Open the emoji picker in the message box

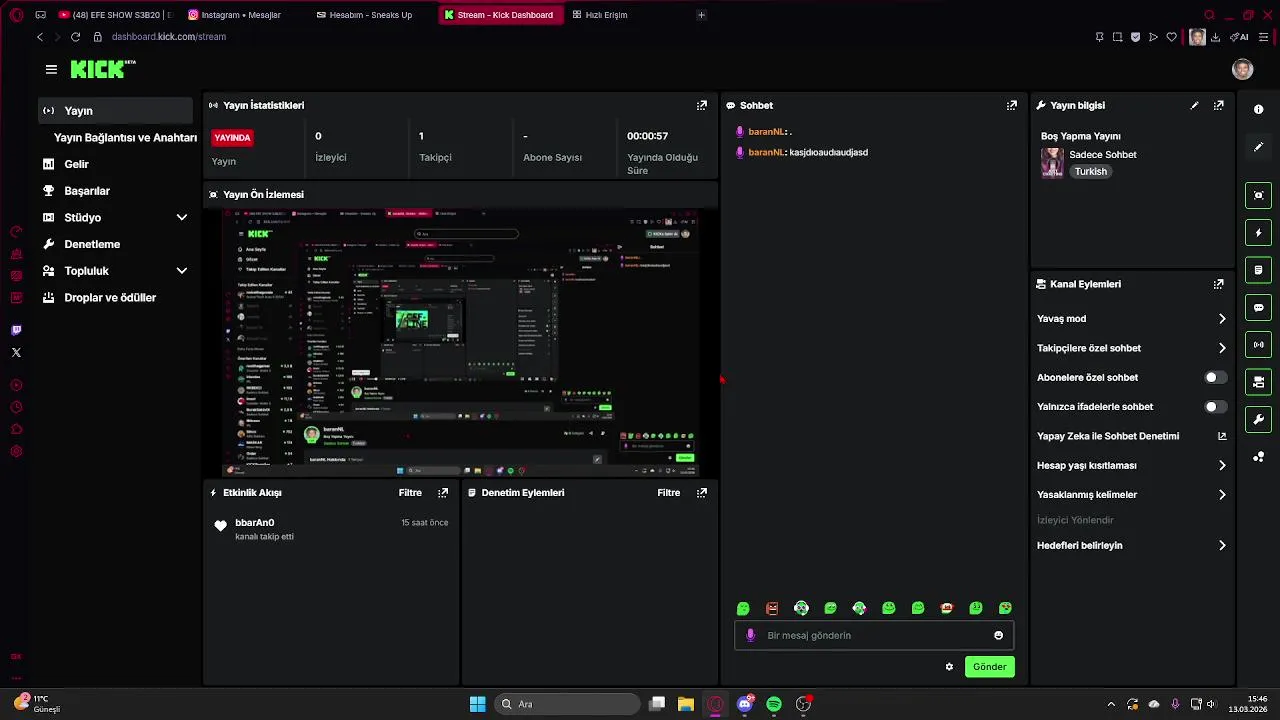click(x=998, y=635)
